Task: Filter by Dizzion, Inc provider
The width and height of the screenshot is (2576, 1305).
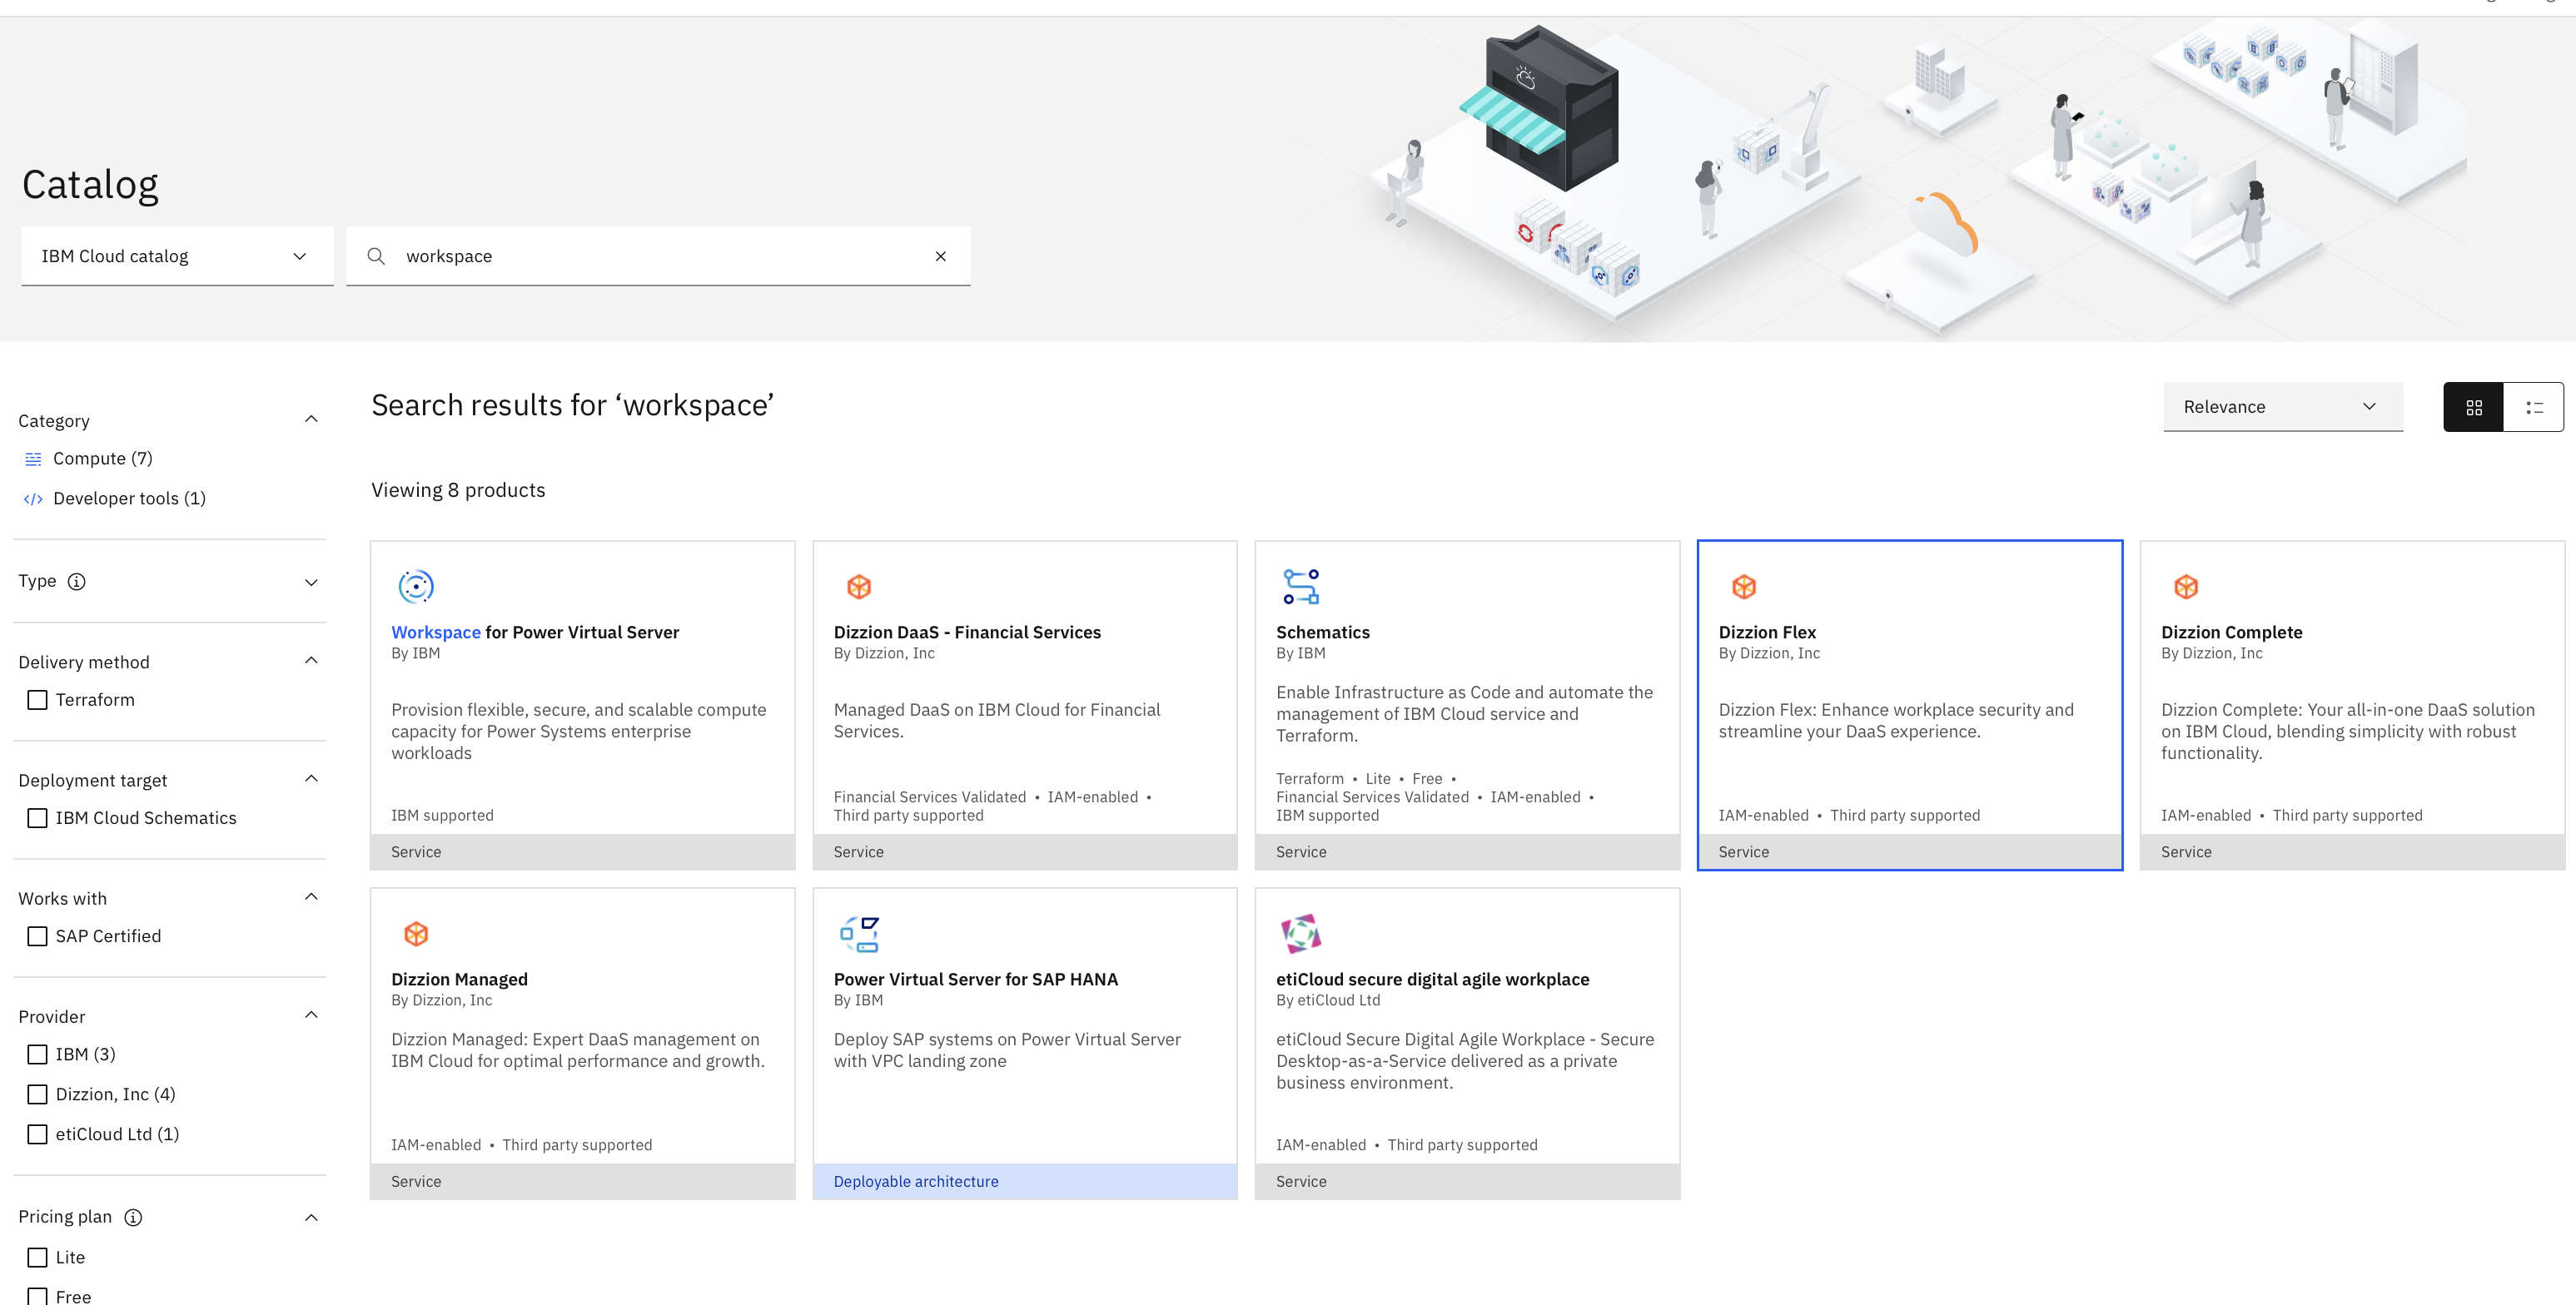Action: click(x=37, y=1094)
